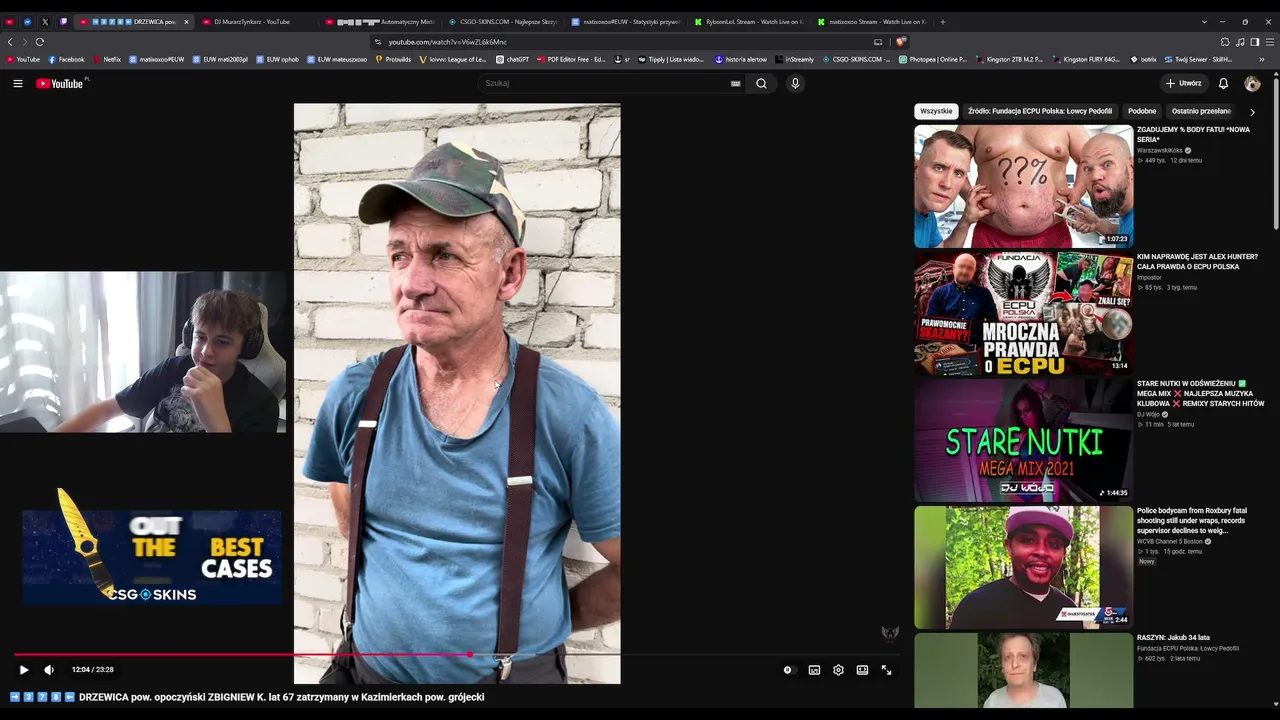Open a new browser tab with plus
Viewport: 1280px width, 720px height.
pyautogui.click(x=942, y=21)
